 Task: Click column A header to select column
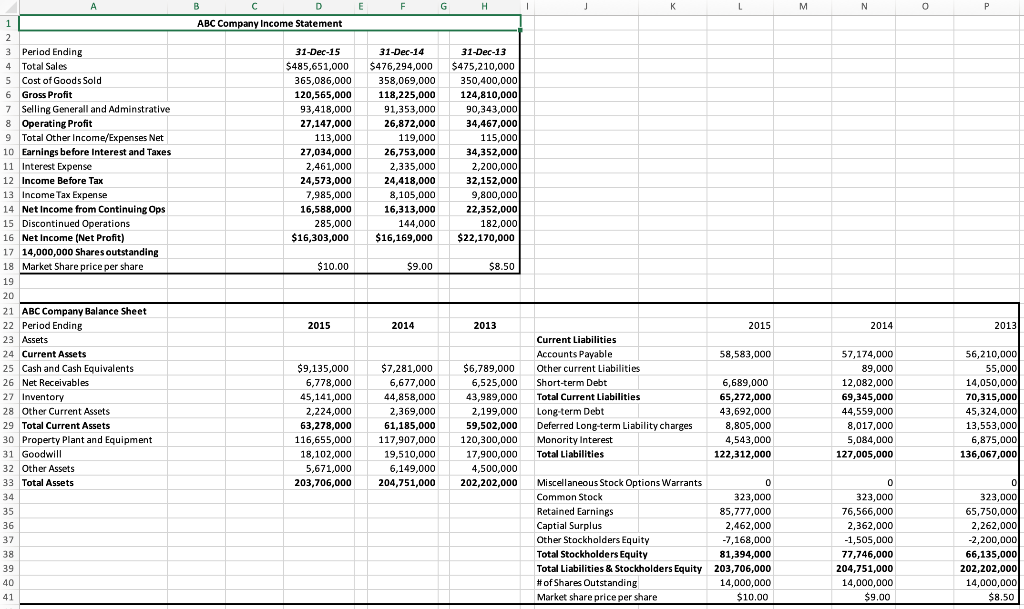93,6
